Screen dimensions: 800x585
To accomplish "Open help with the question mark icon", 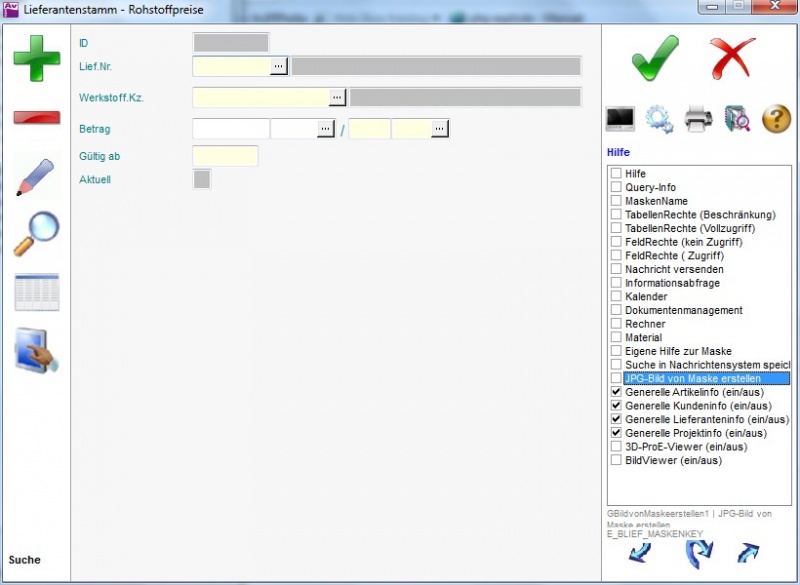I will coord(777,119).
